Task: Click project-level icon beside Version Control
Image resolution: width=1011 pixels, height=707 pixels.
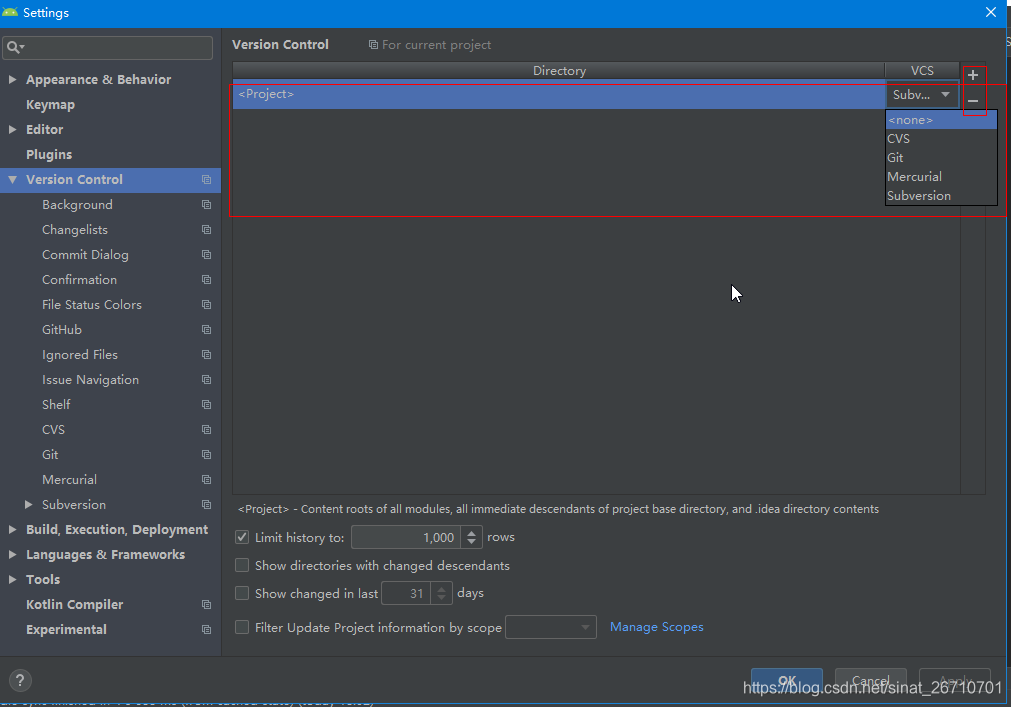Action: [x=206, y=180]
